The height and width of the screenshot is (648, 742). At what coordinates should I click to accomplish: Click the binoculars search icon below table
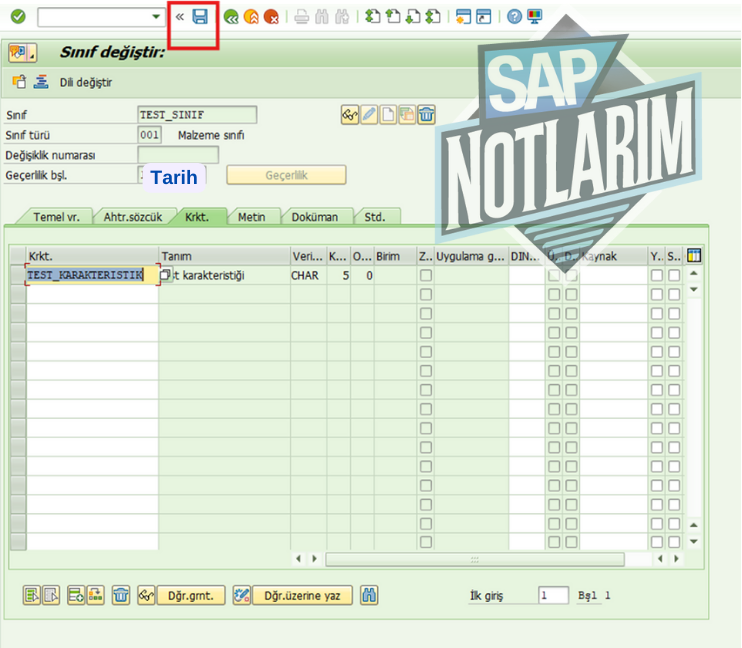click(x=369, y=595)
